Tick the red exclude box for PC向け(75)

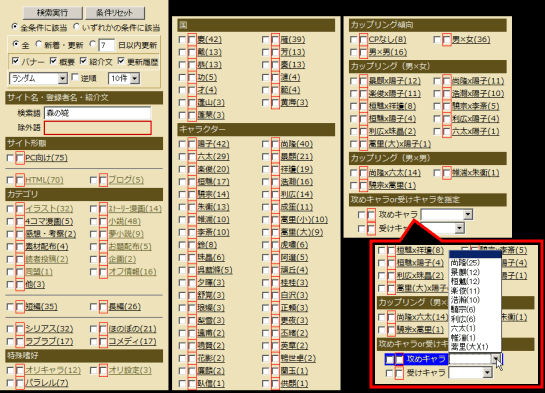(20, 158)
